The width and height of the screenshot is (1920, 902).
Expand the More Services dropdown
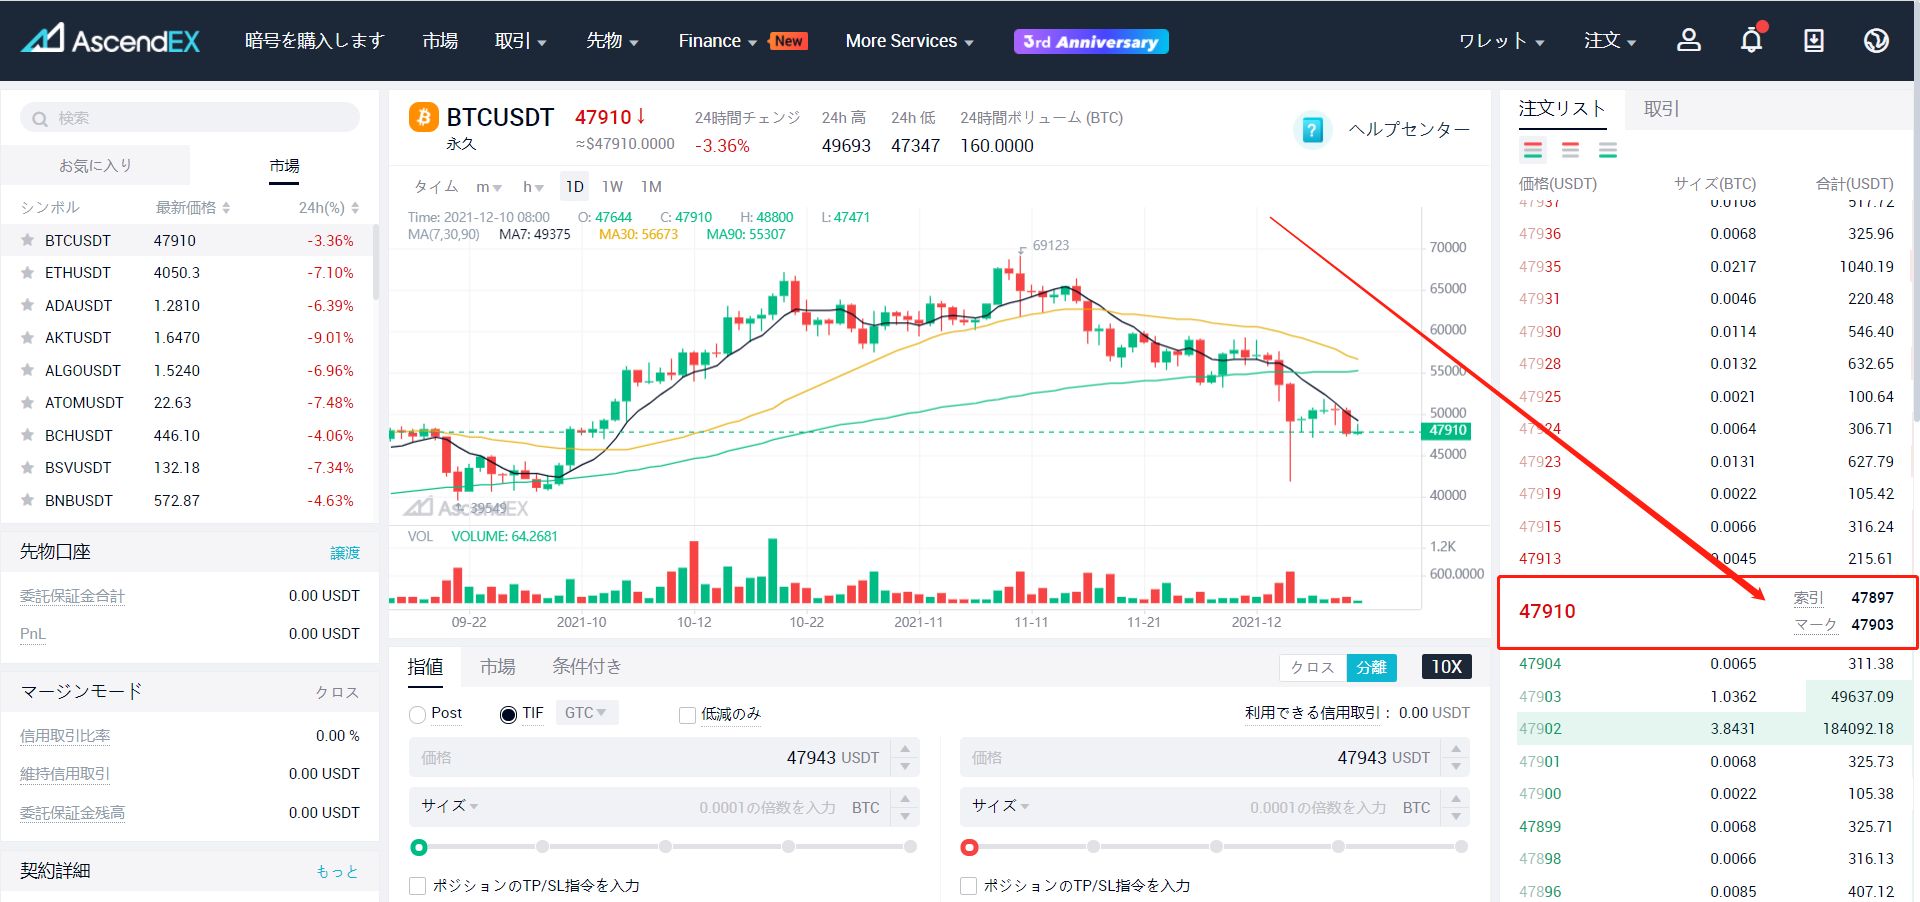point(909,41)
